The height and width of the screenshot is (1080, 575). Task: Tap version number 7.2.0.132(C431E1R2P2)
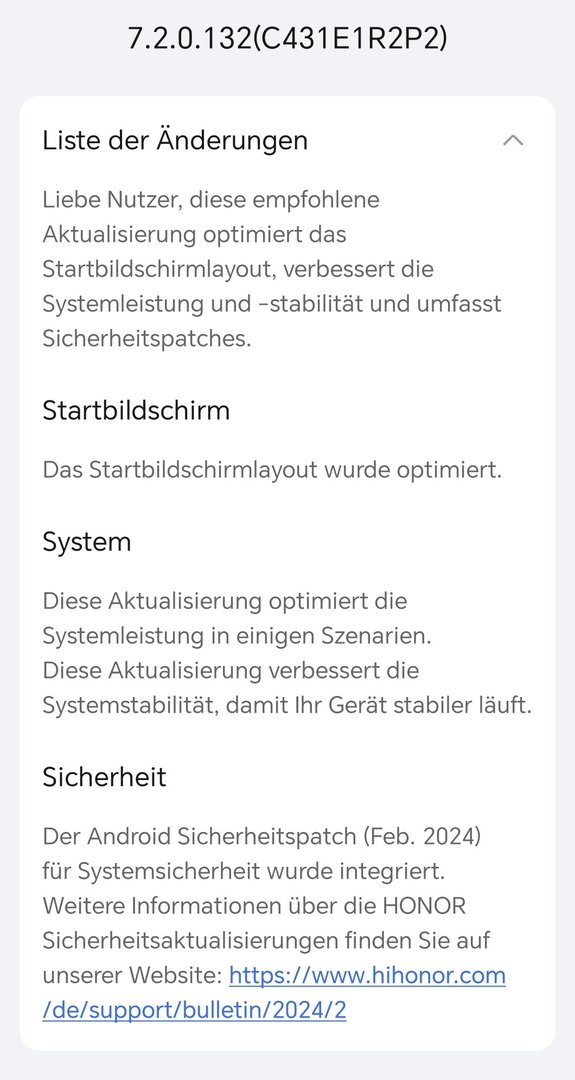[x=287, y=38]
